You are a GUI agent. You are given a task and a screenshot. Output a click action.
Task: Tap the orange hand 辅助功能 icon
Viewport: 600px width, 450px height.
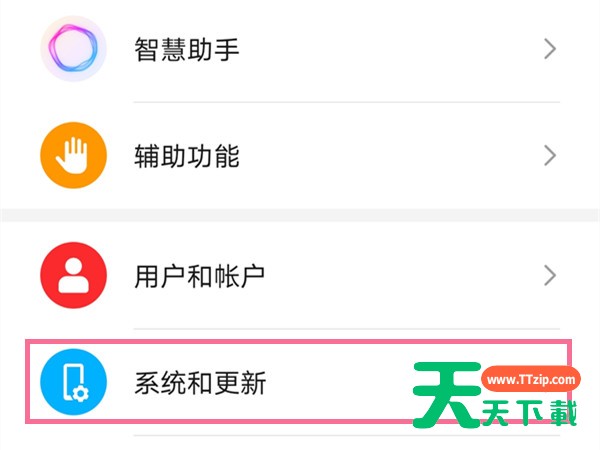point(73,155)
